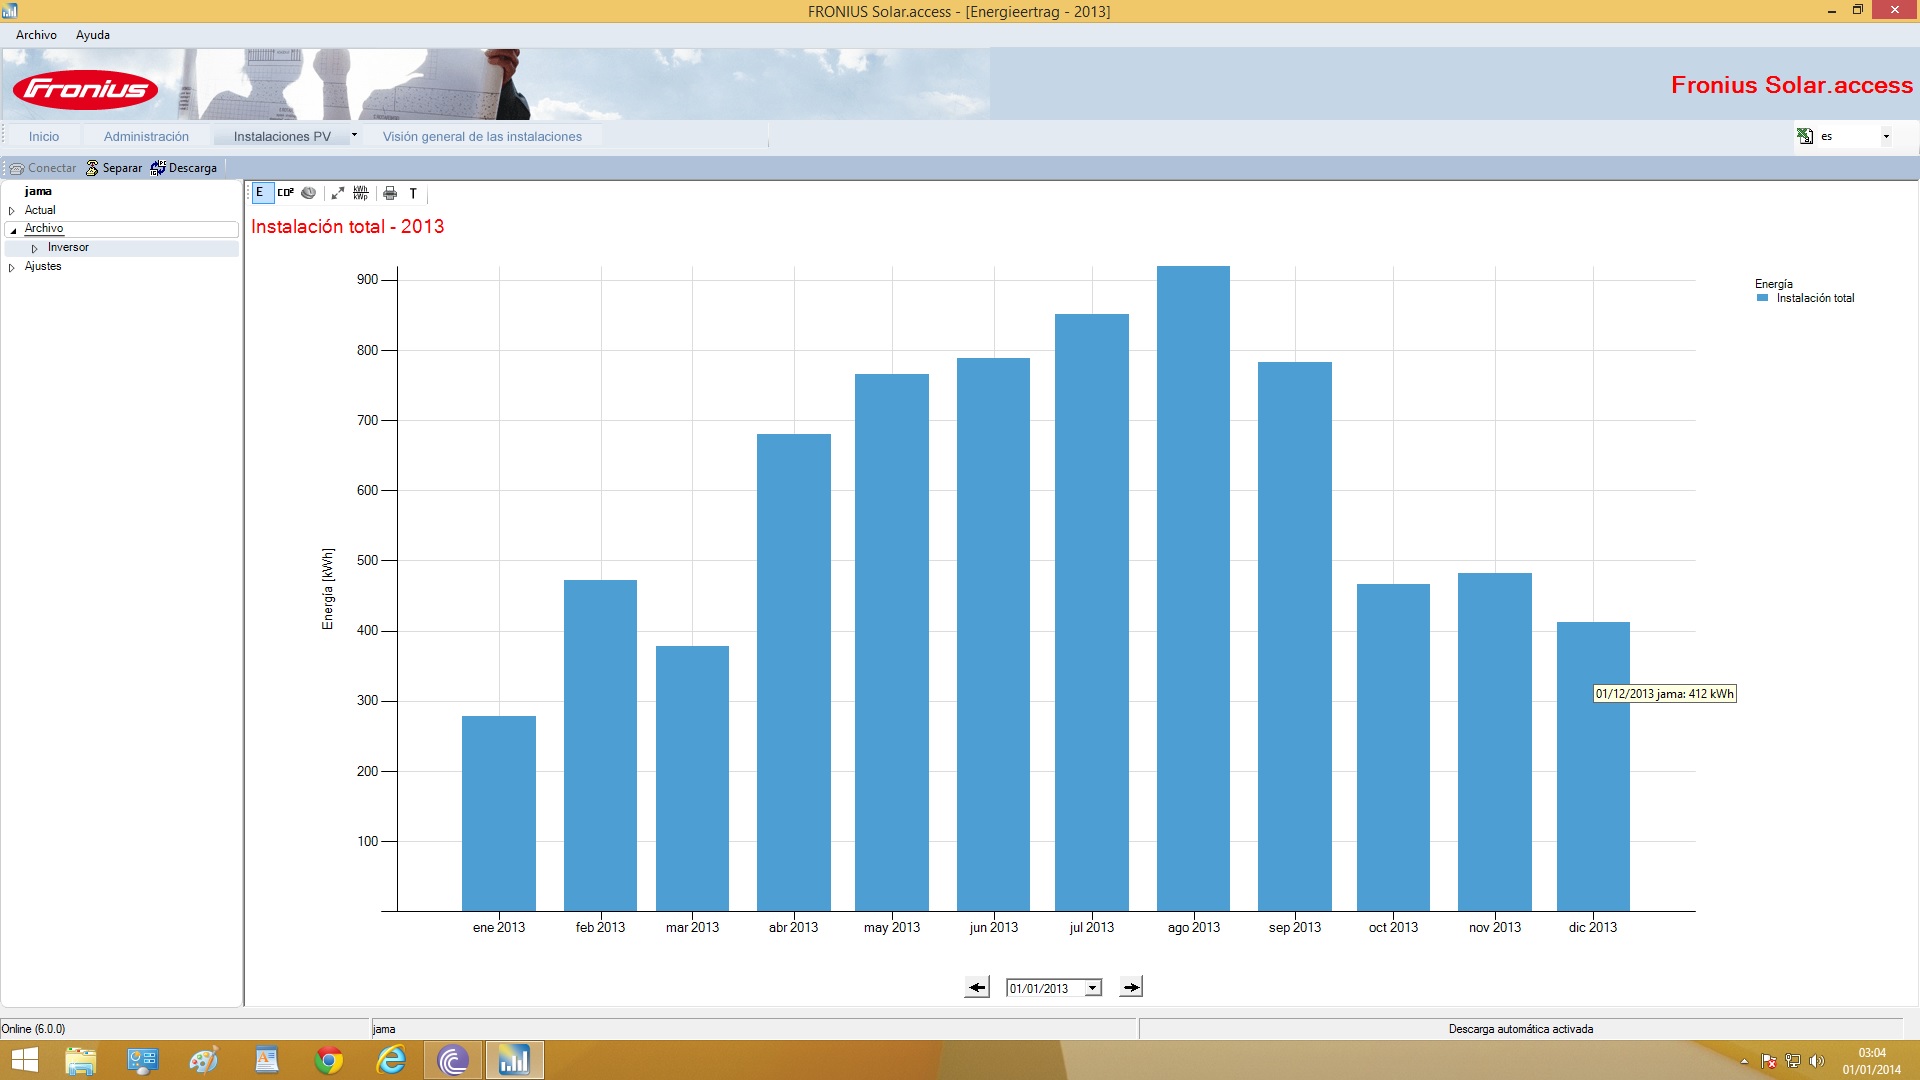Go to previous year with left arrow
Image resolution: width=1920 pixels, height=1080 pixels.
pyautogui.click(x=977, y=987)
